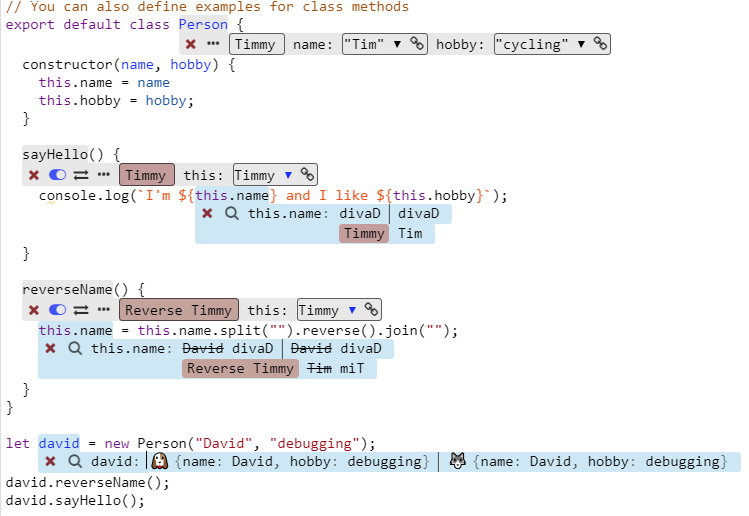The height and width of the screenshot is (516, 749).
Task: Open more options for the Person class instance
Action: (x=213, y=44)
